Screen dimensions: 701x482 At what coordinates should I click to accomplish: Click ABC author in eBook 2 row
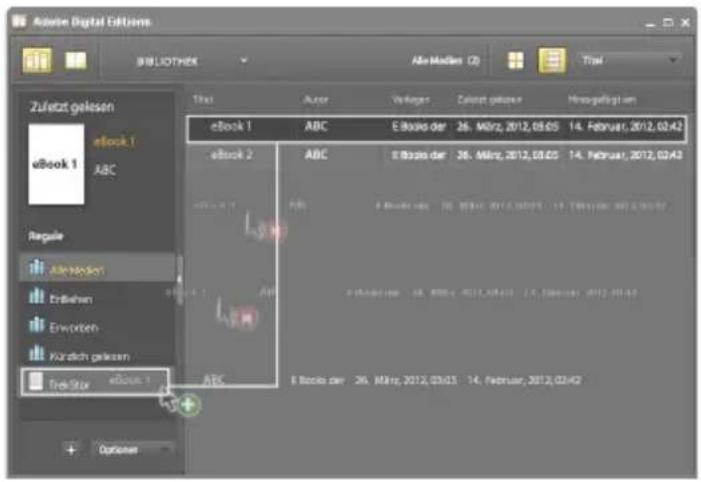(316, 155)
